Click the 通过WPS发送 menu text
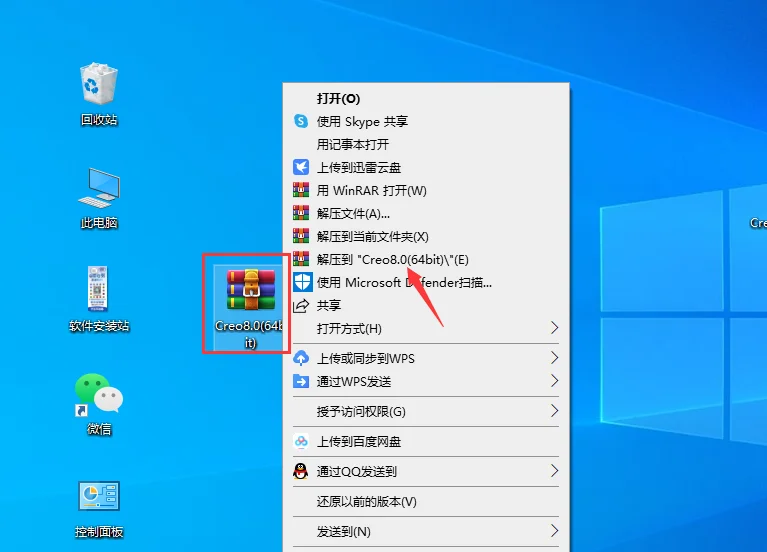Image resolution: width=767 pixels, height=552 pixels. pos(354,381)
